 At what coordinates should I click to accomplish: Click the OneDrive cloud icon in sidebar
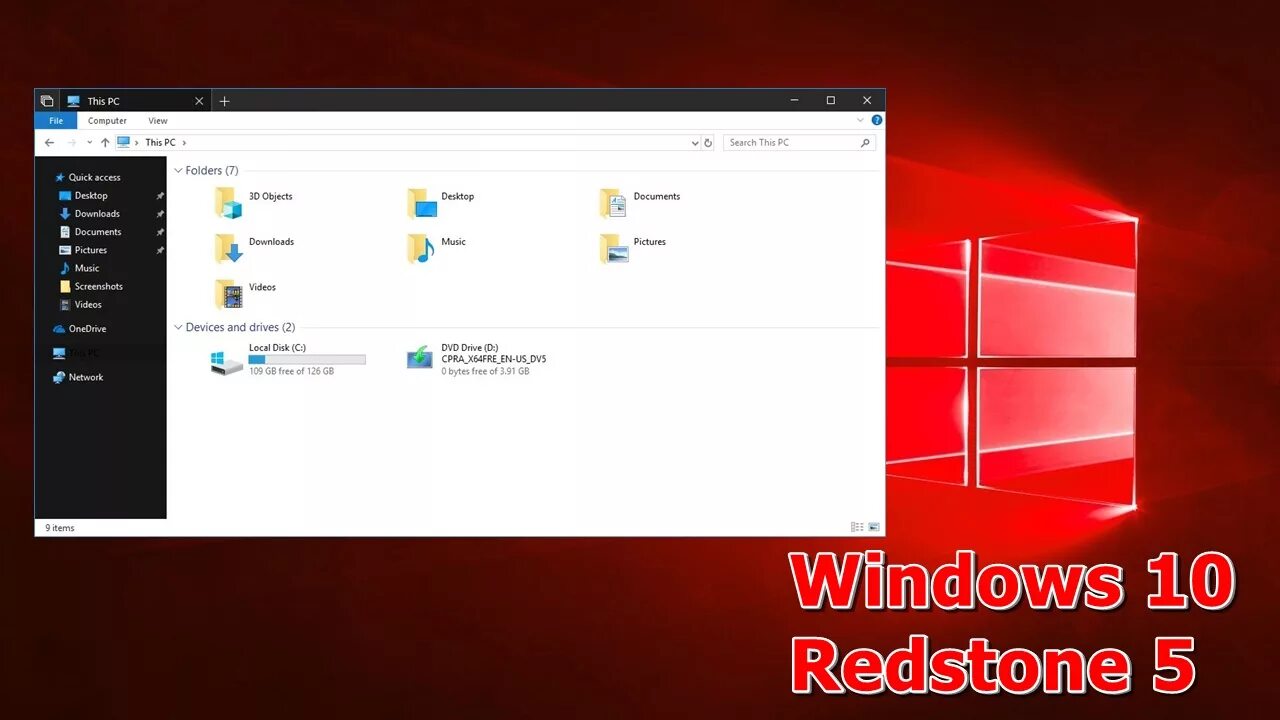pyautogui.click(x=59, y=329)
